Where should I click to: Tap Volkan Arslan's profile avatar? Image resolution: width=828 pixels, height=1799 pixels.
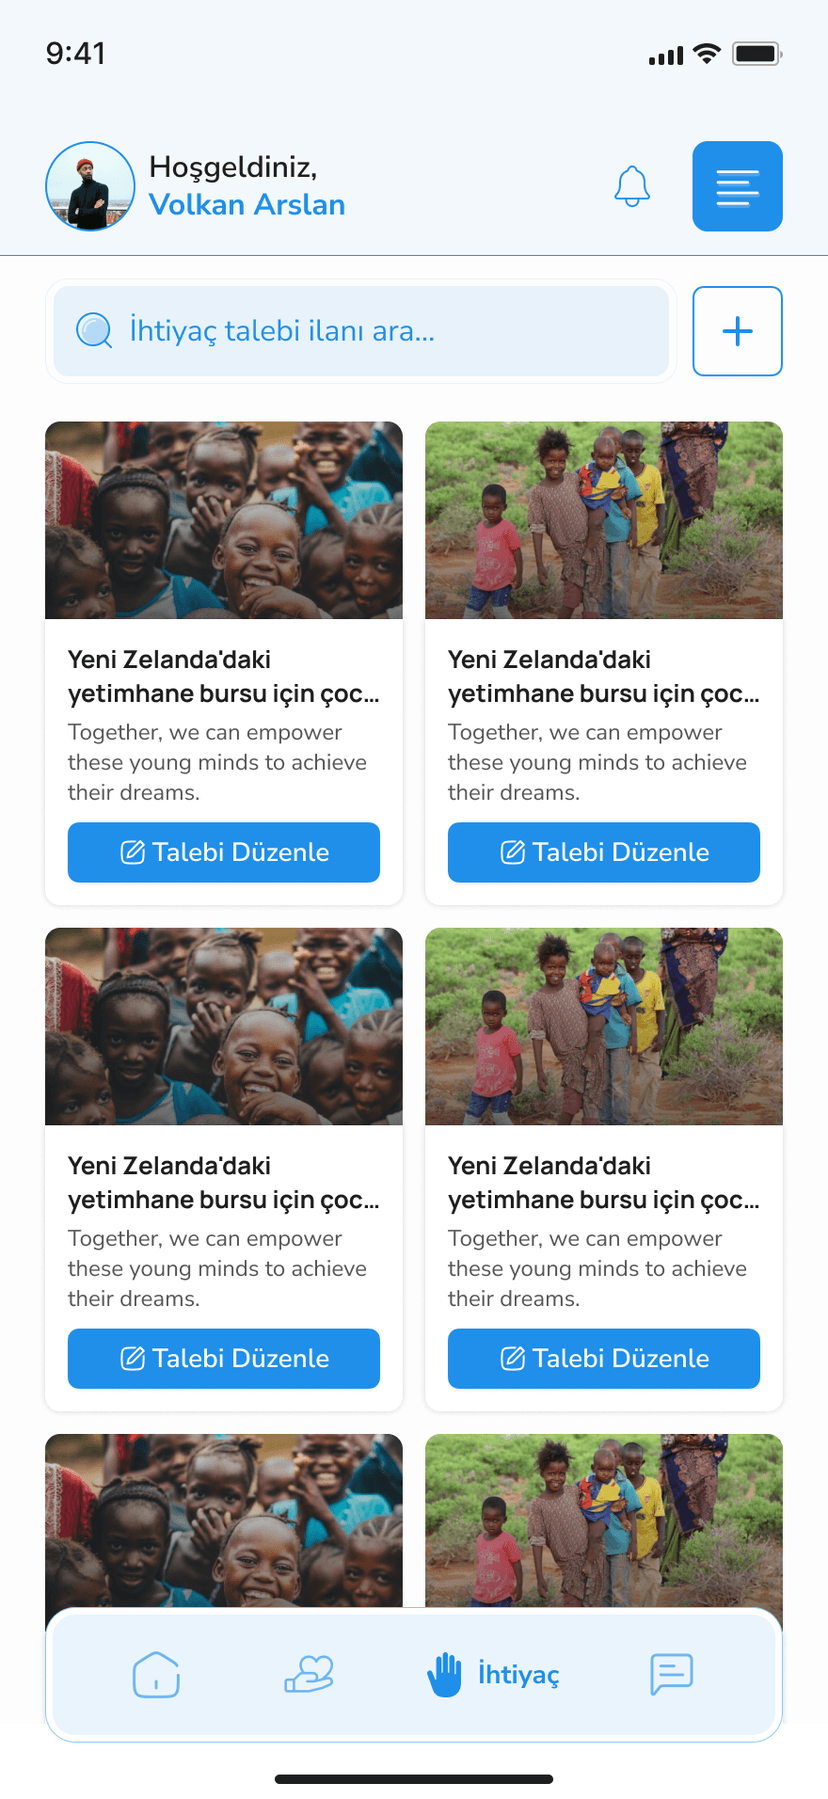(x=90, y=187)
